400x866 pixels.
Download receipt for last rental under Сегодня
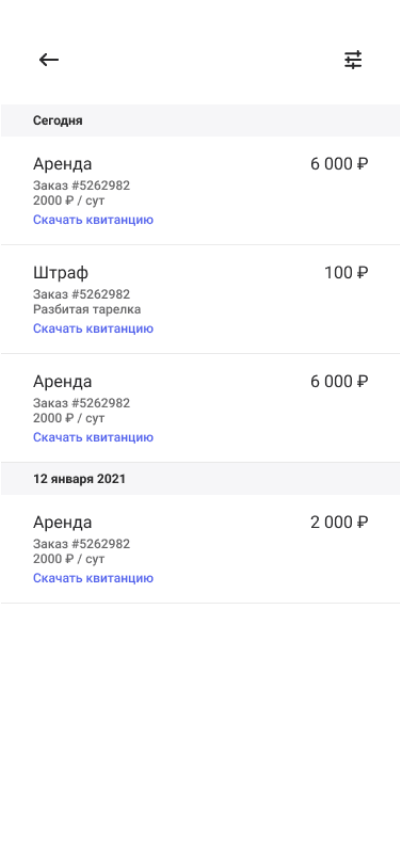pos(93,437)
